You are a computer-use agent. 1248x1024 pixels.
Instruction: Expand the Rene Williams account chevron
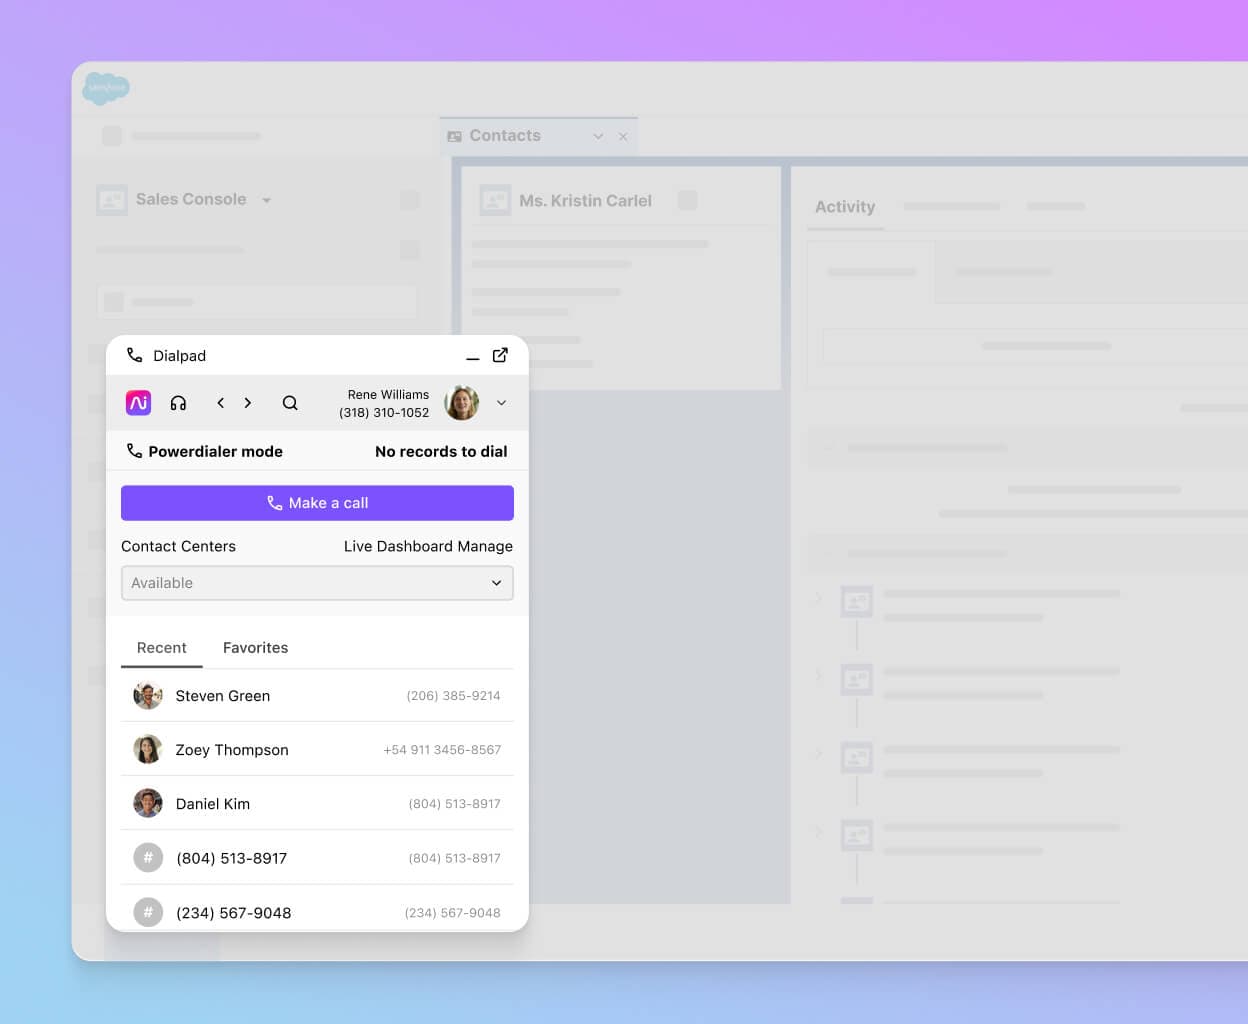(501, 403)
